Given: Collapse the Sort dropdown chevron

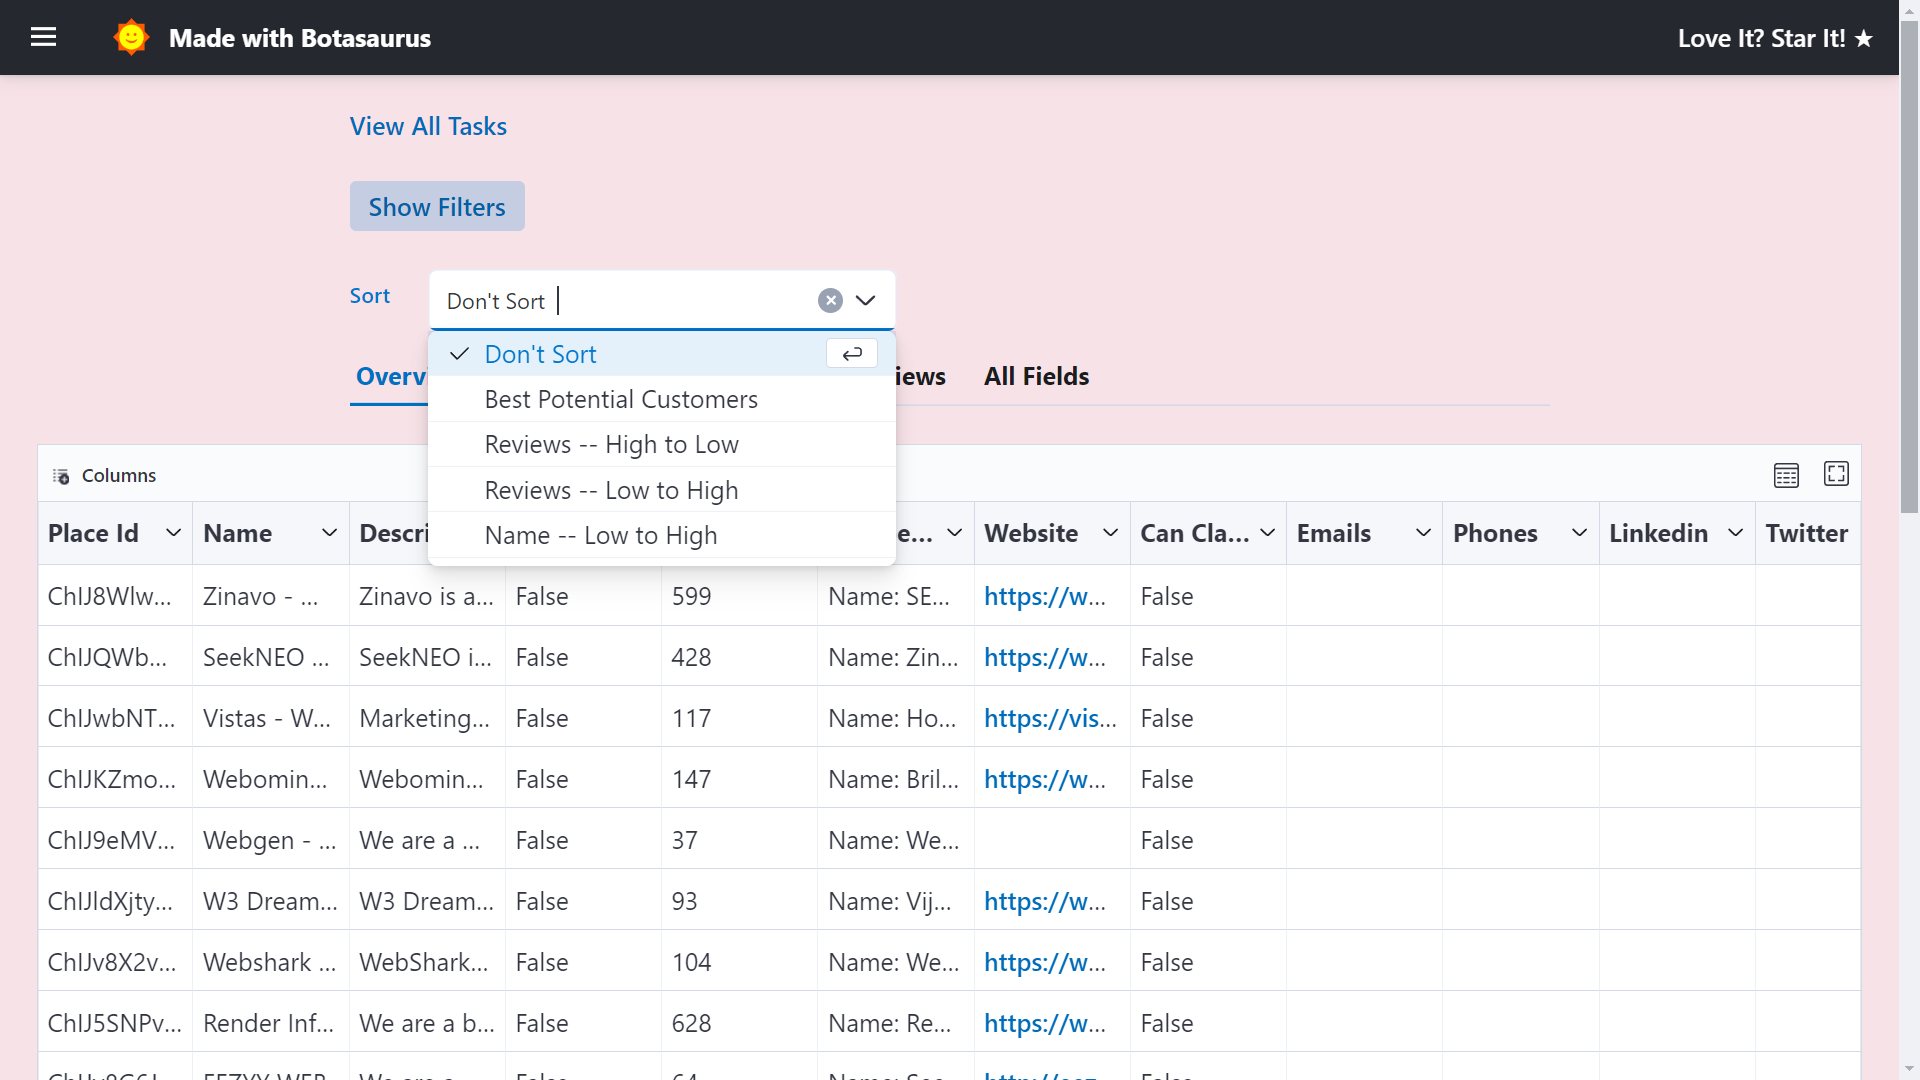Looking at the screenshot, I should click(866, 301).
